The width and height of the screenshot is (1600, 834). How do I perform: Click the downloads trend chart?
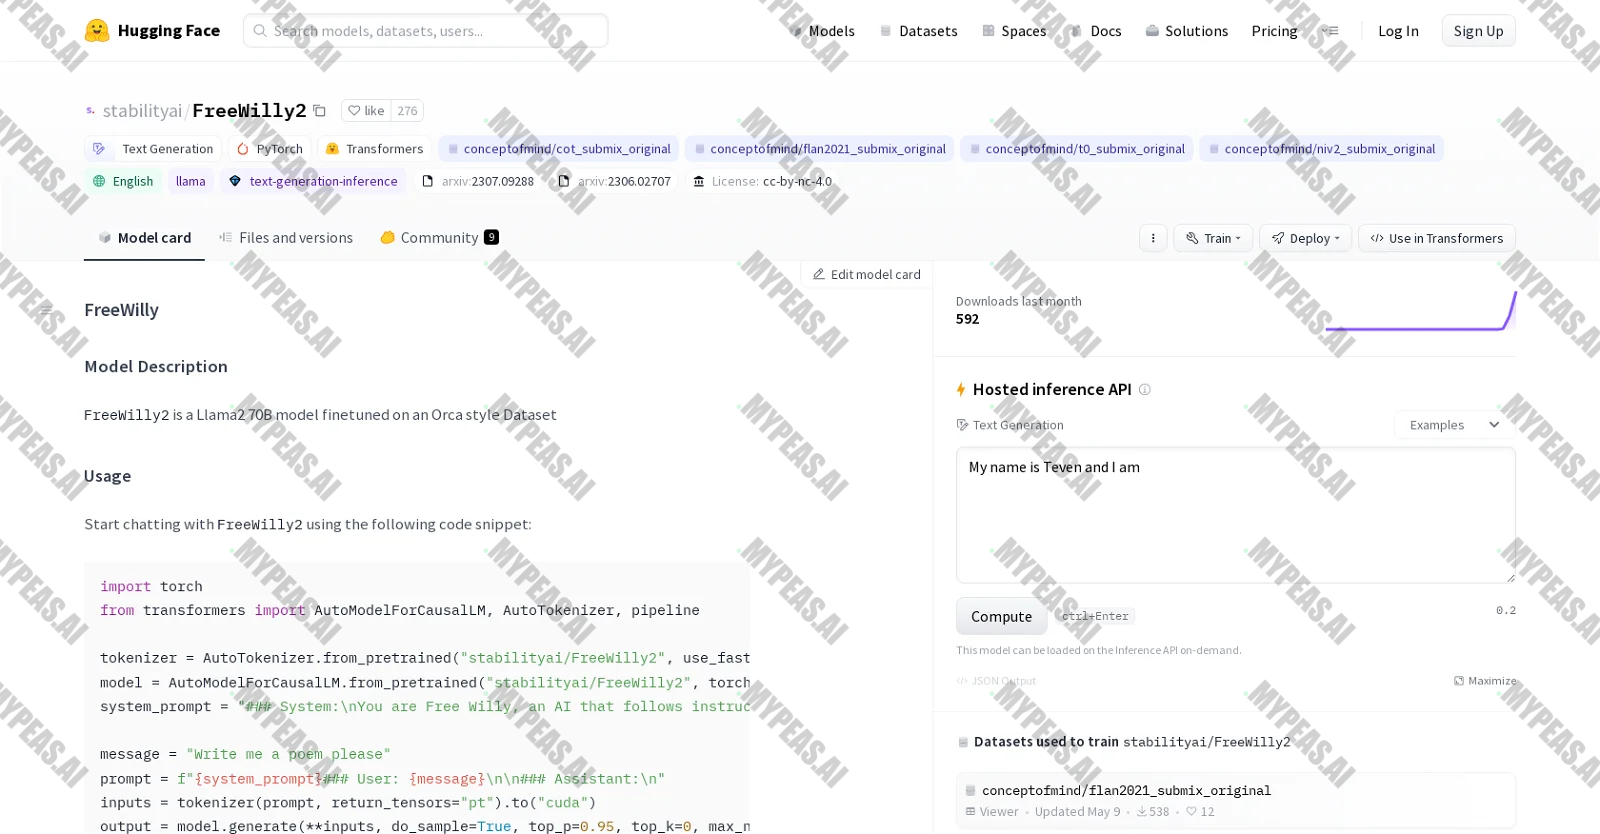pyautogui.click(x=1421, y=311)
